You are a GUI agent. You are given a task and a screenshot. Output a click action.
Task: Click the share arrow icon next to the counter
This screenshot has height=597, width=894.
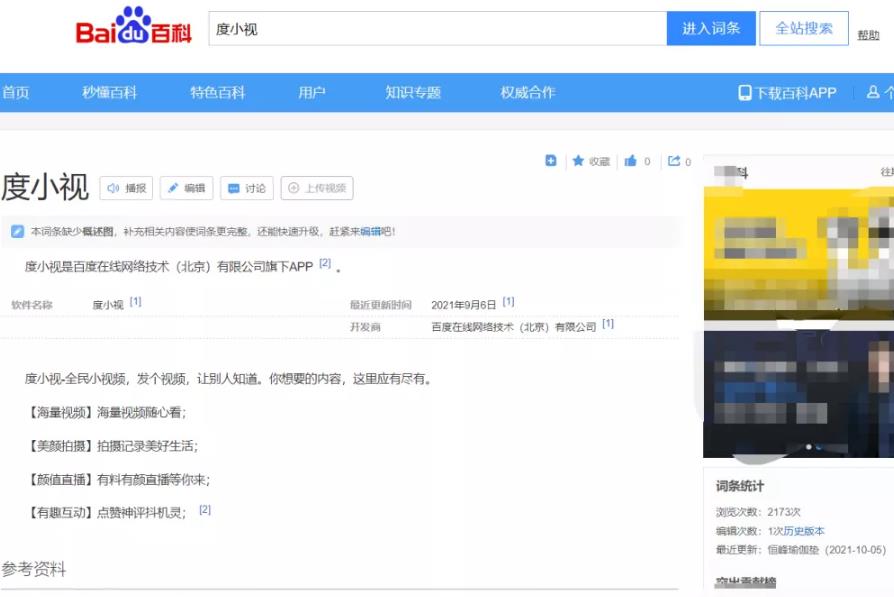[x=673, y=160]
